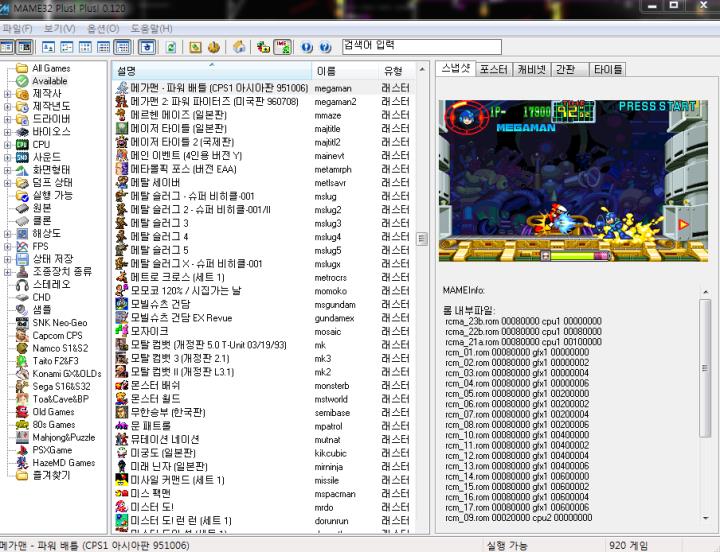Open the 보기(V) menu

60,28
